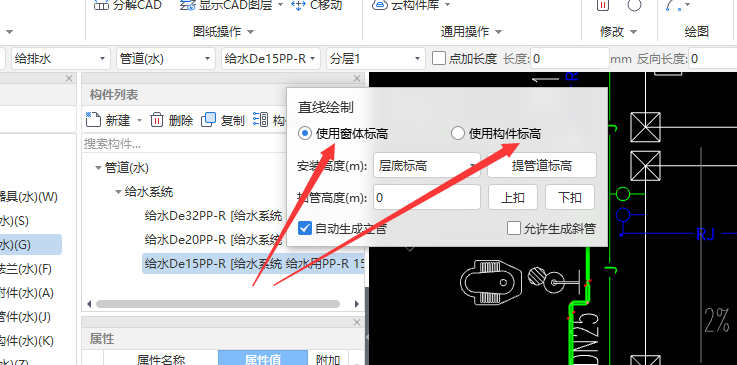Viewport: 737px width, 365px height.
Task: Select 给水De32PP-R in component list
Action: [x=214, y=216]
